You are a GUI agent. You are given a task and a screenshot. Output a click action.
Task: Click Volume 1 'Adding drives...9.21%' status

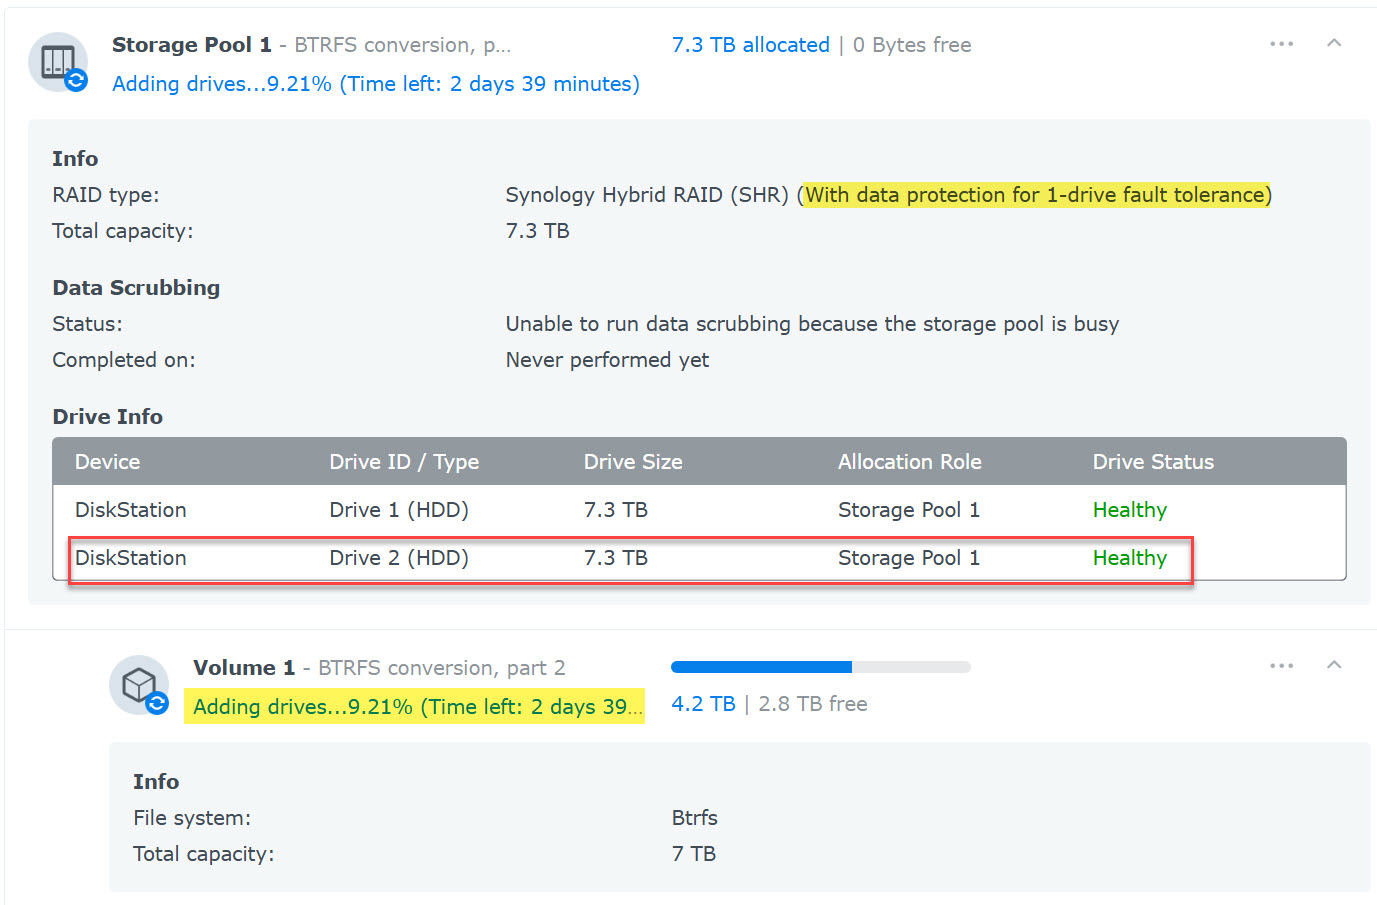418,707
